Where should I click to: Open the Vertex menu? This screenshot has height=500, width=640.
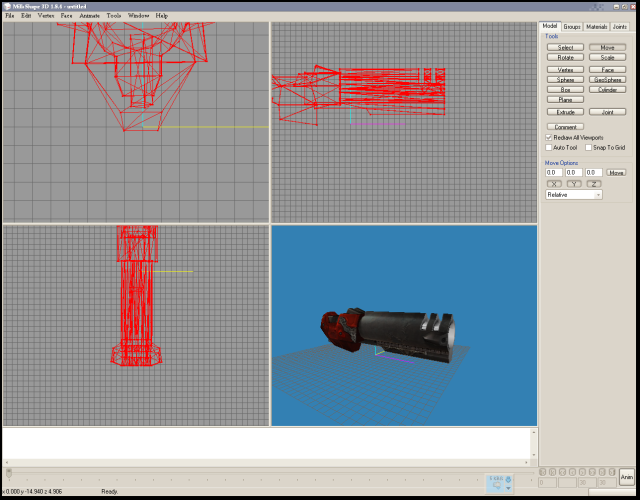(46, 16)
